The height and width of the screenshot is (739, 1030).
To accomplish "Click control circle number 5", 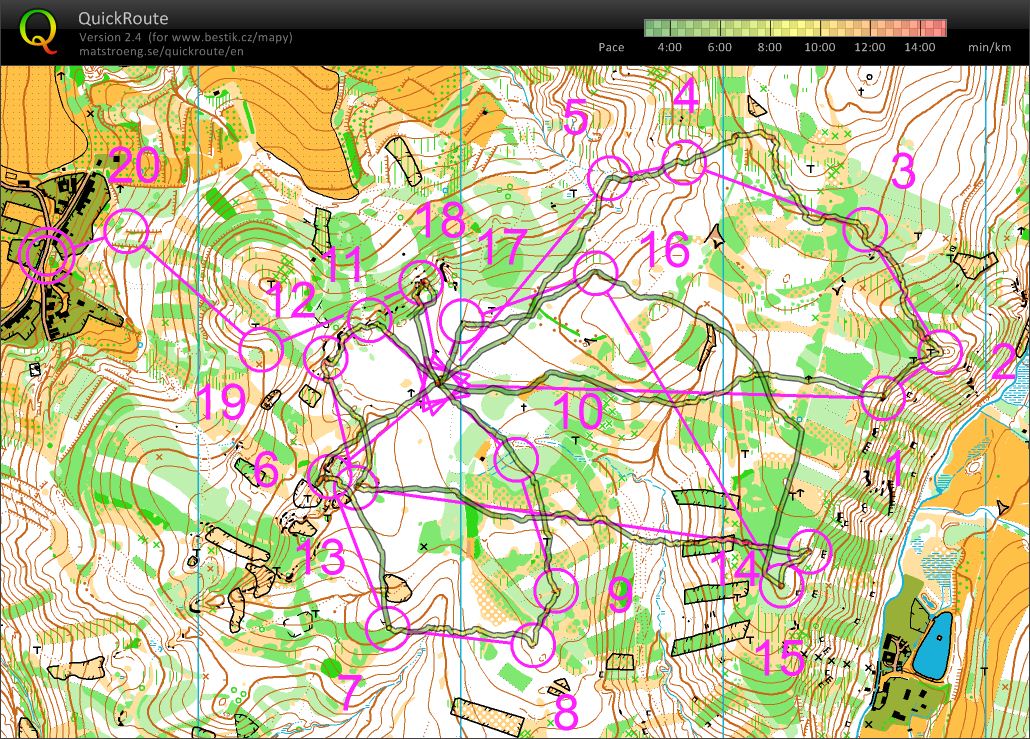I will pyautogui.click(x=608, y=177).
